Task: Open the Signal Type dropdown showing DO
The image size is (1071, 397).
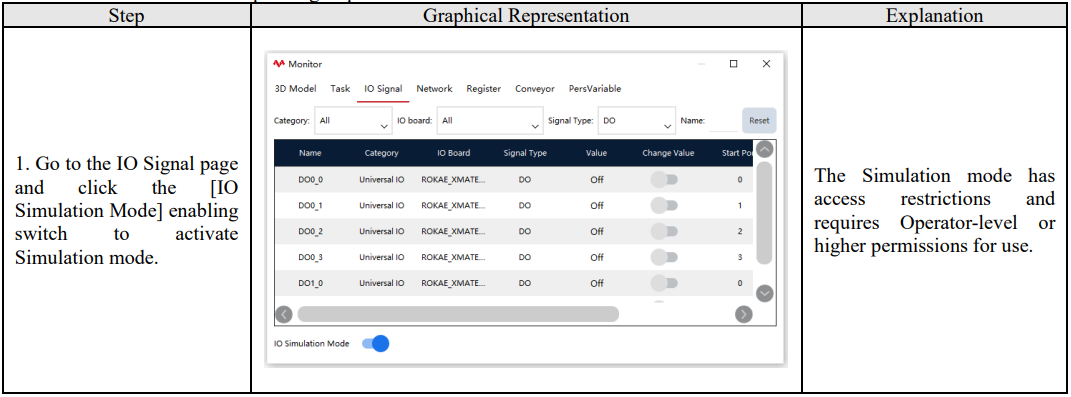Action: pyautogui.click(x=637, y=120)
